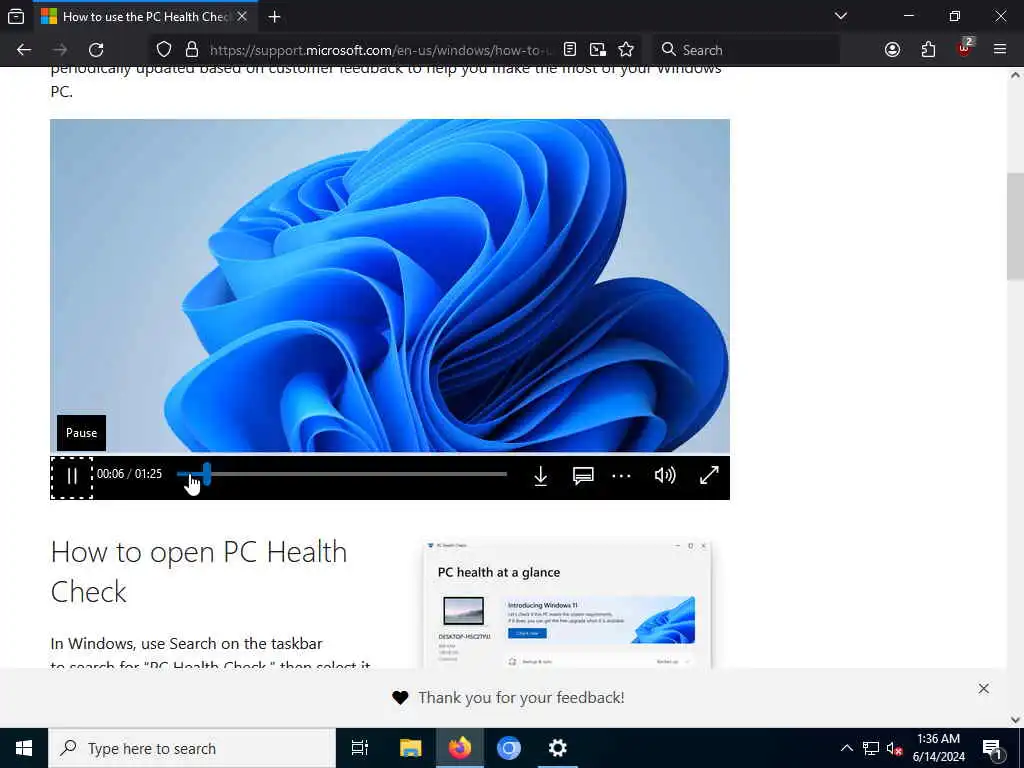Open Firefox View button
1024x768 pixels.
(16, 17)
